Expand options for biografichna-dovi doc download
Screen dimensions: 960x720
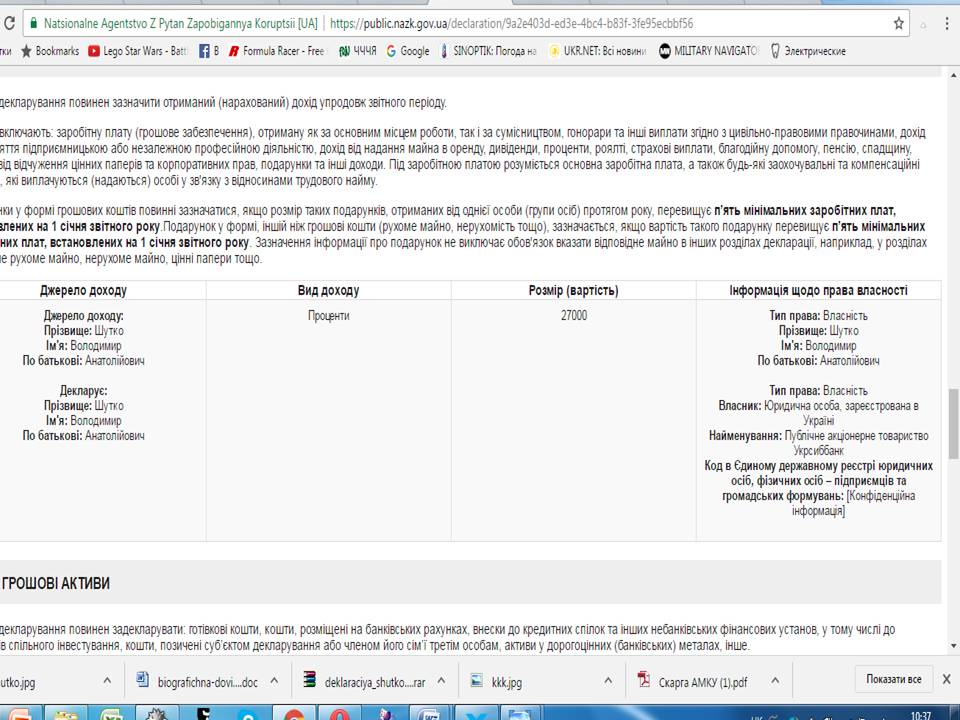click(x=274, y=680)
